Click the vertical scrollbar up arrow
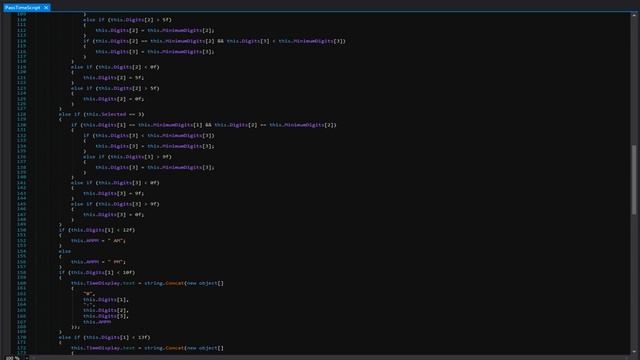The width and height of the screenshot is (640, 360). coord(634,16)
